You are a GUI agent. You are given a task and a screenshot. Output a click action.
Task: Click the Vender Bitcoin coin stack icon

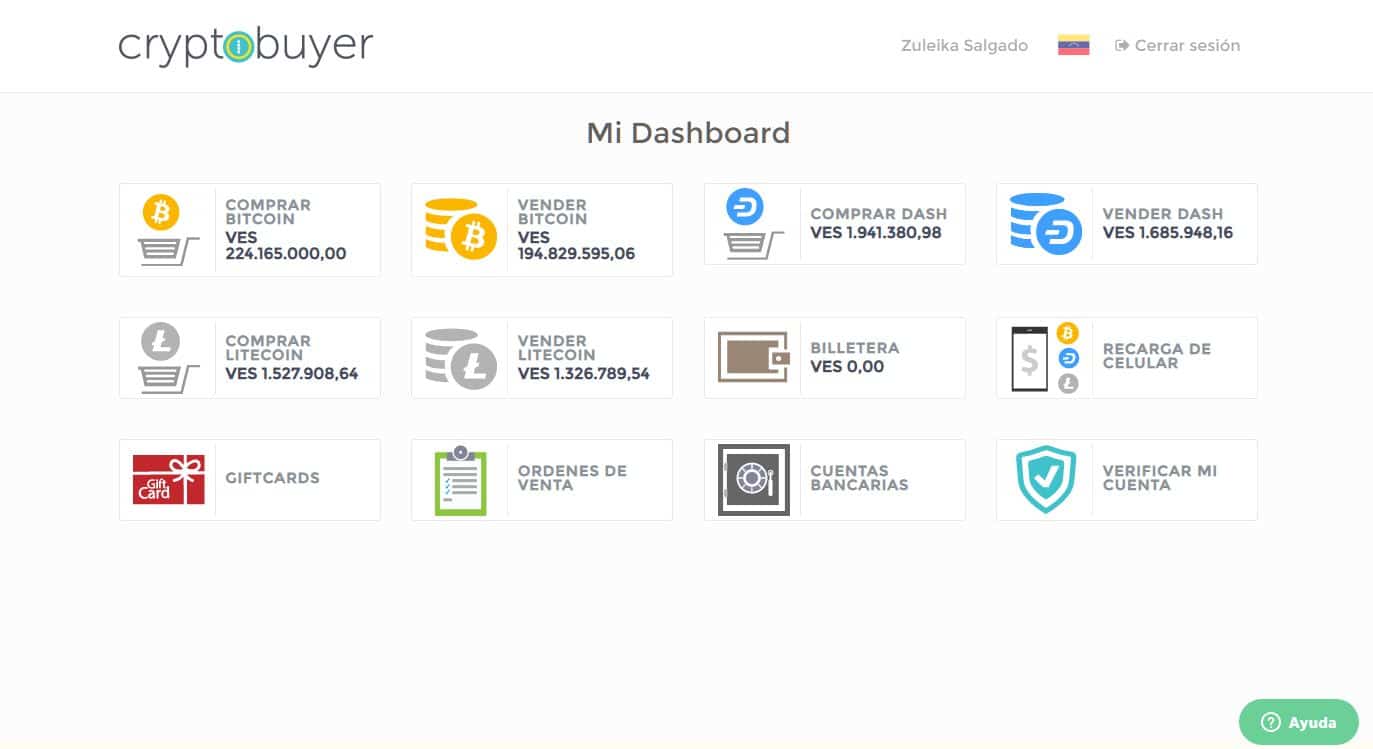[460, 230]
